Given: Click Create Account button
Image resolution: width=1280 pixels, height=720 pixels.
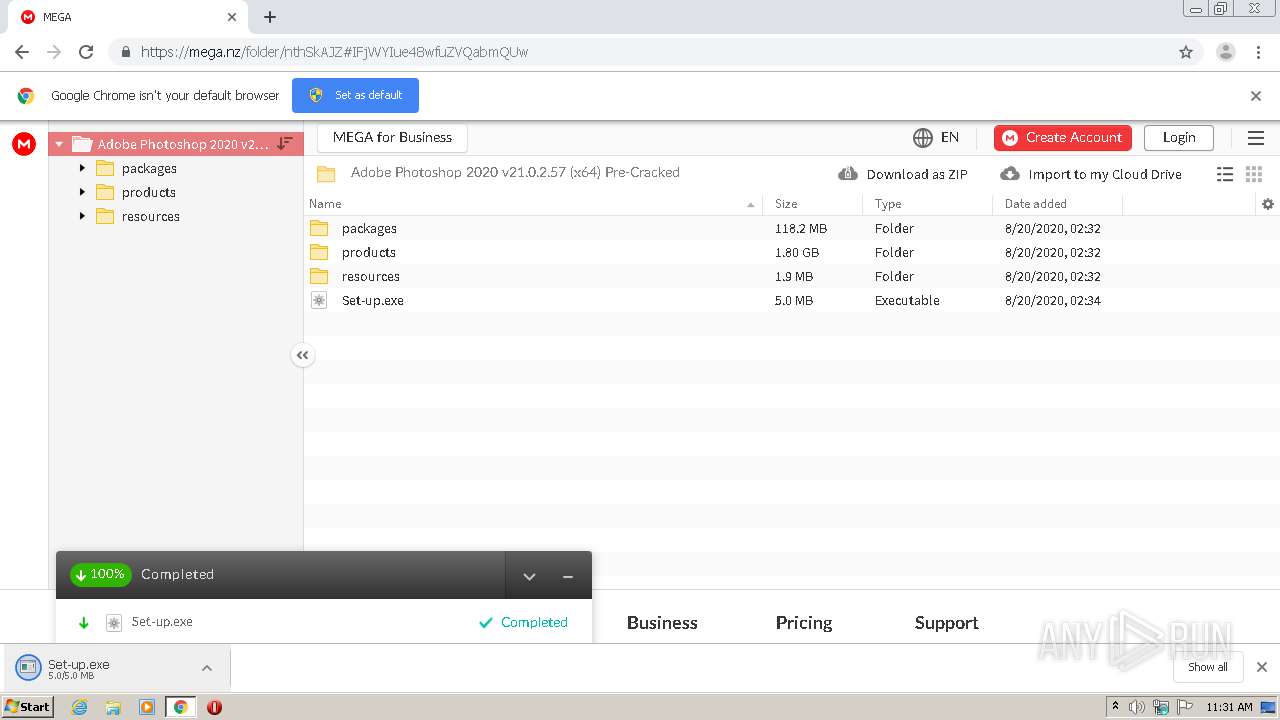Looking at the screenshot, I should click(x=1062, y=138).
